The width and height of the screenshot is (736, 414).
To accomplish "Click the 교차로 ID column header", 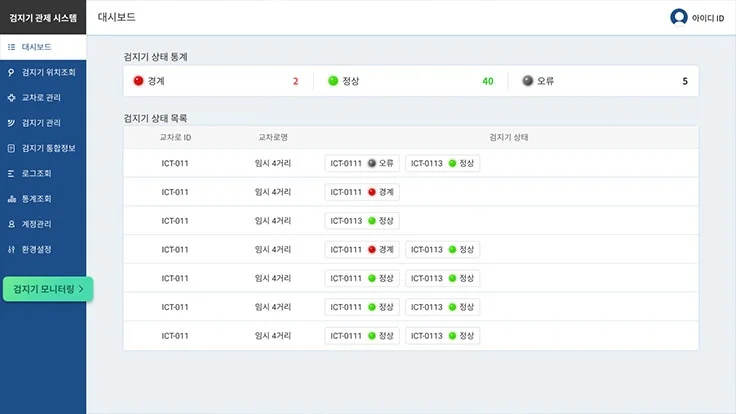I will pos(175,138).
